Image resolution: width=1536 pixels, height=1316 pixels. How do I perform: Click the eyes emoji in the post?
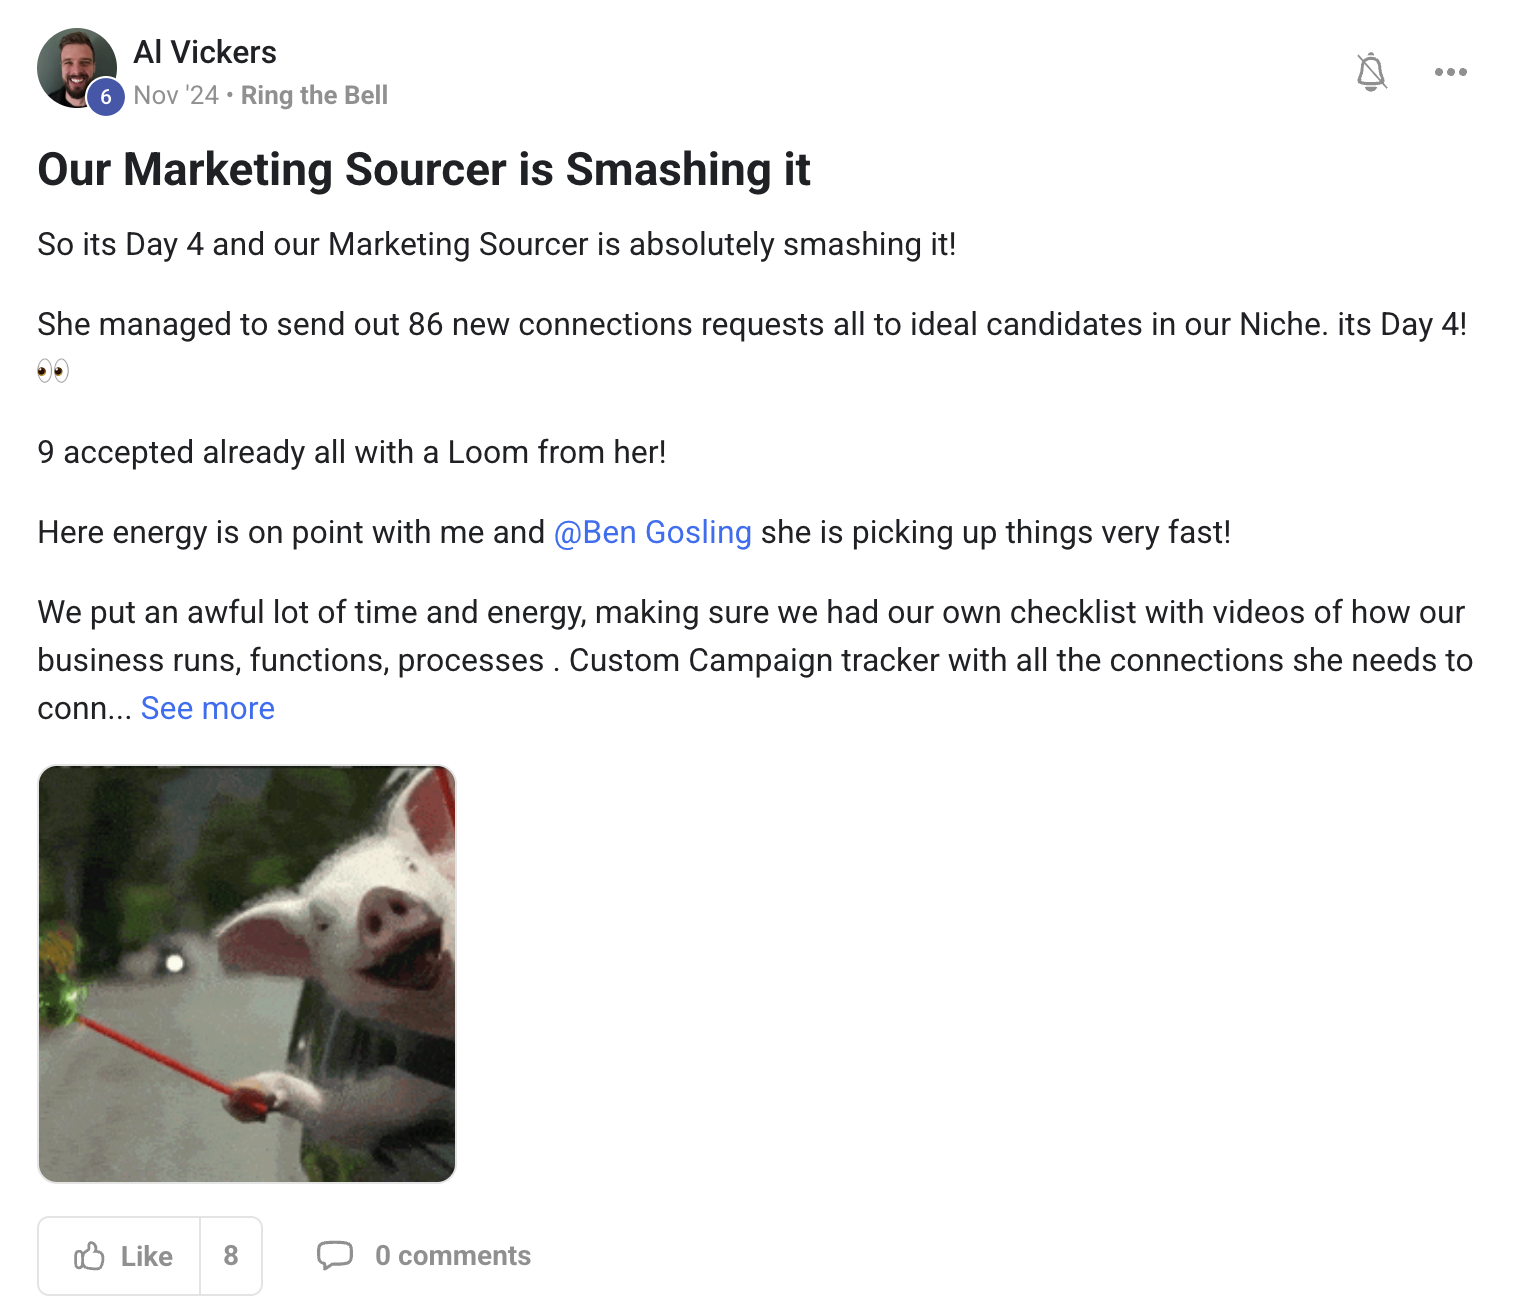tap(53, 372)
